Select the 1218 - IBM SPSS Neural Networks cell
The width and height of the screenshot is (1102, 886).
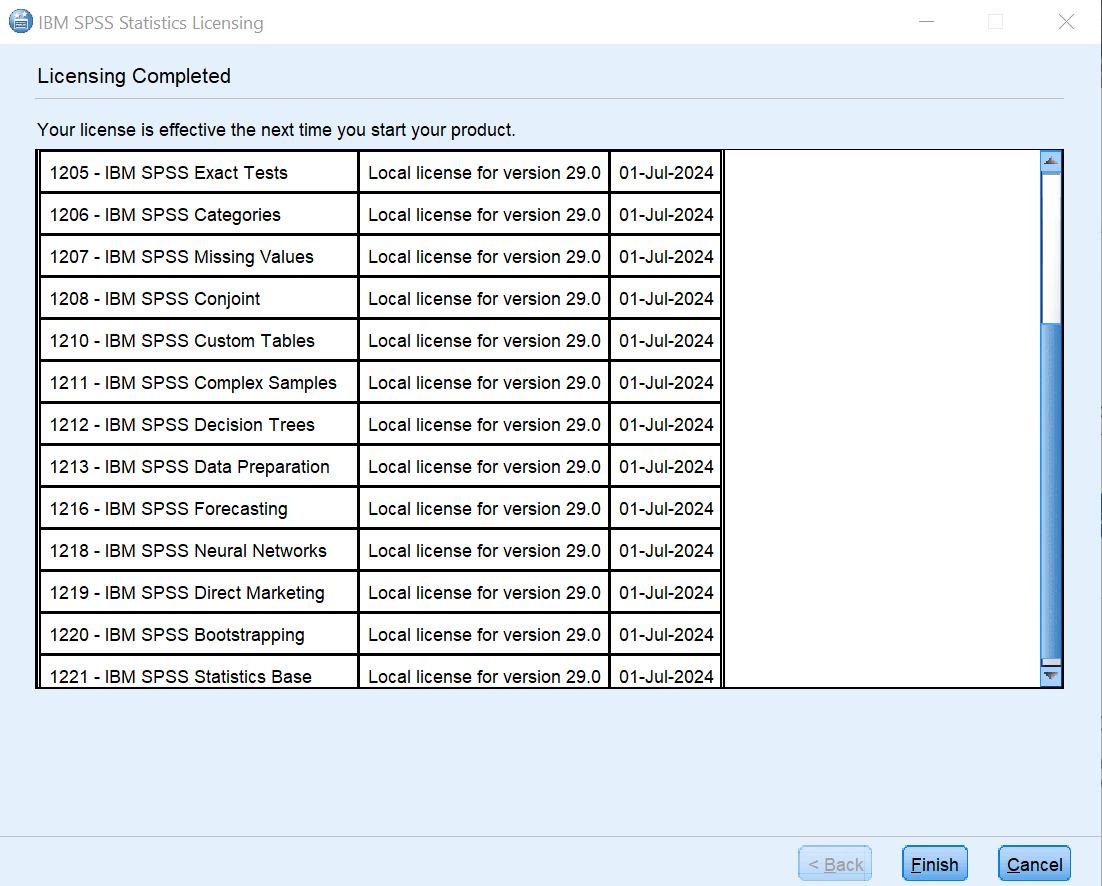(x=200, y=551)
